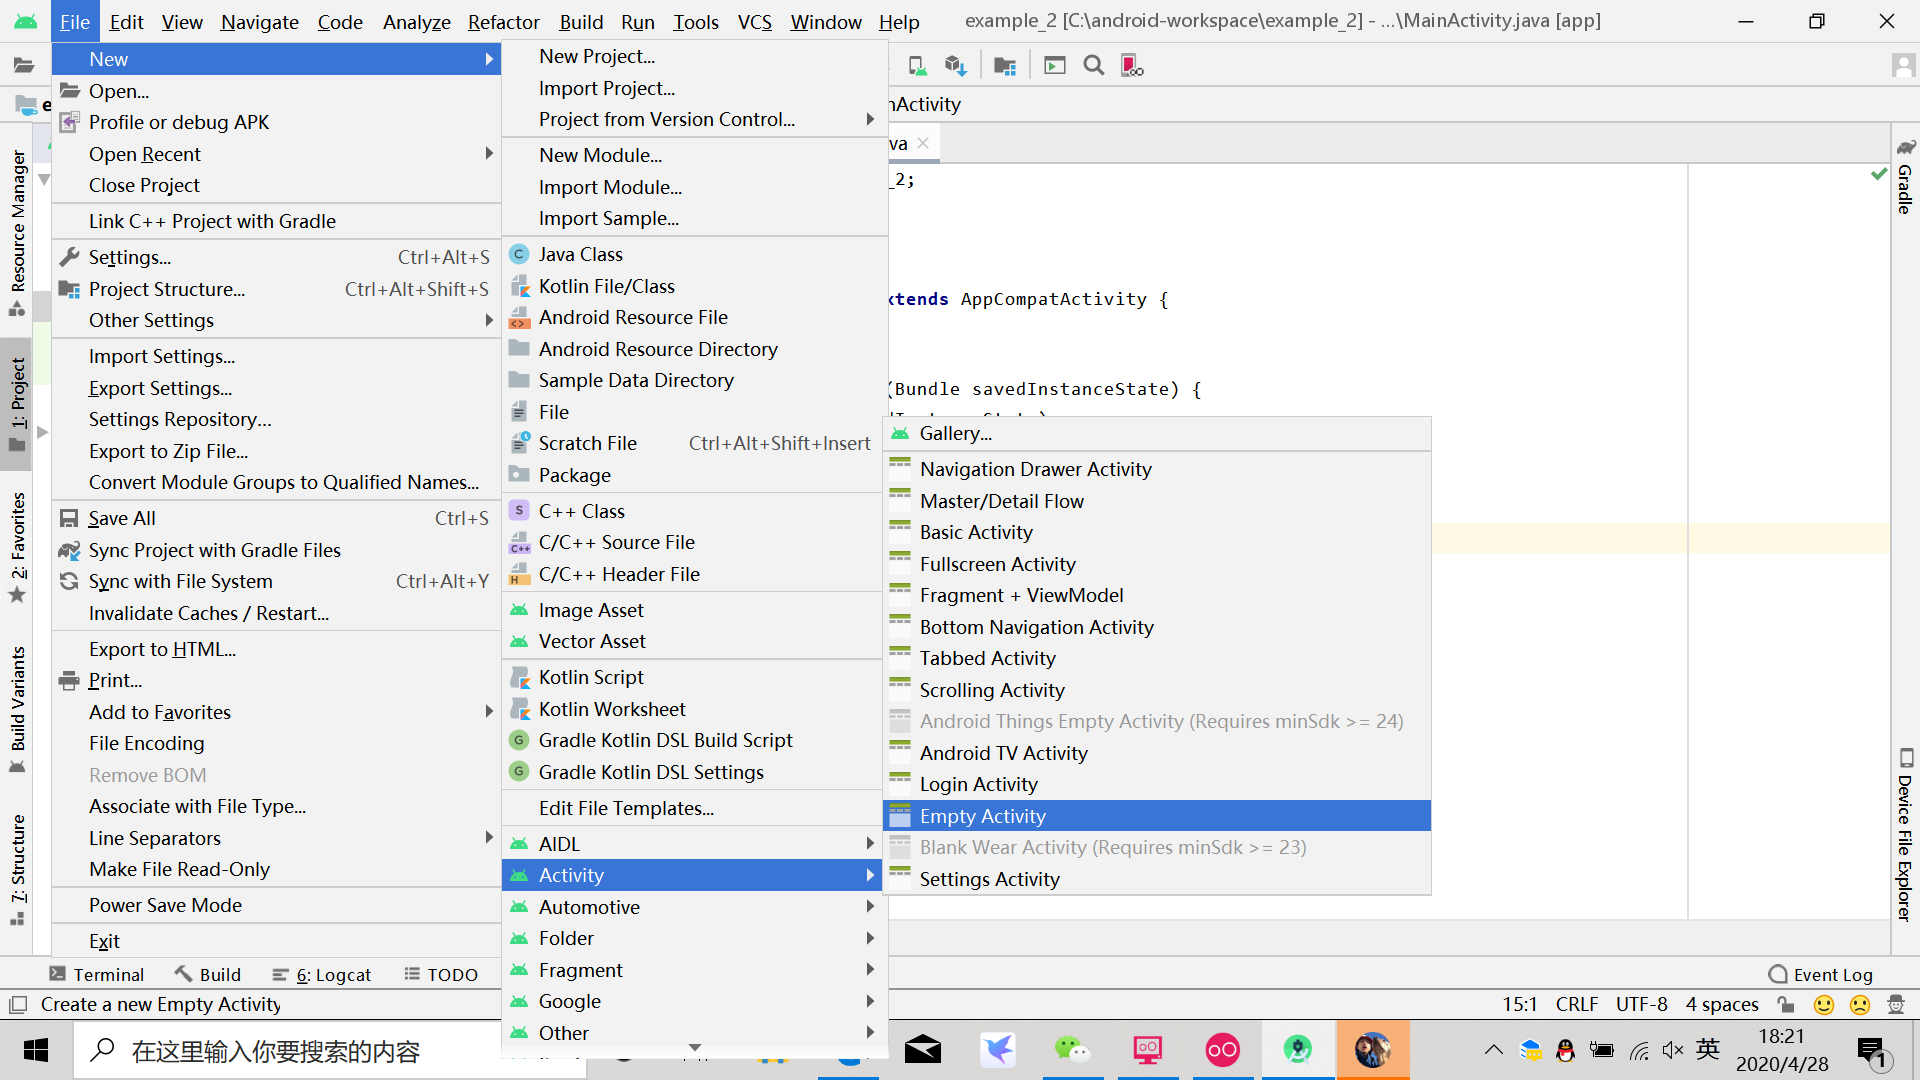Image resolution: width=1920 pixels, height=1080 pixels.
Task: Expand the Activity submenu arrow
Action: [x=870, y=874]
